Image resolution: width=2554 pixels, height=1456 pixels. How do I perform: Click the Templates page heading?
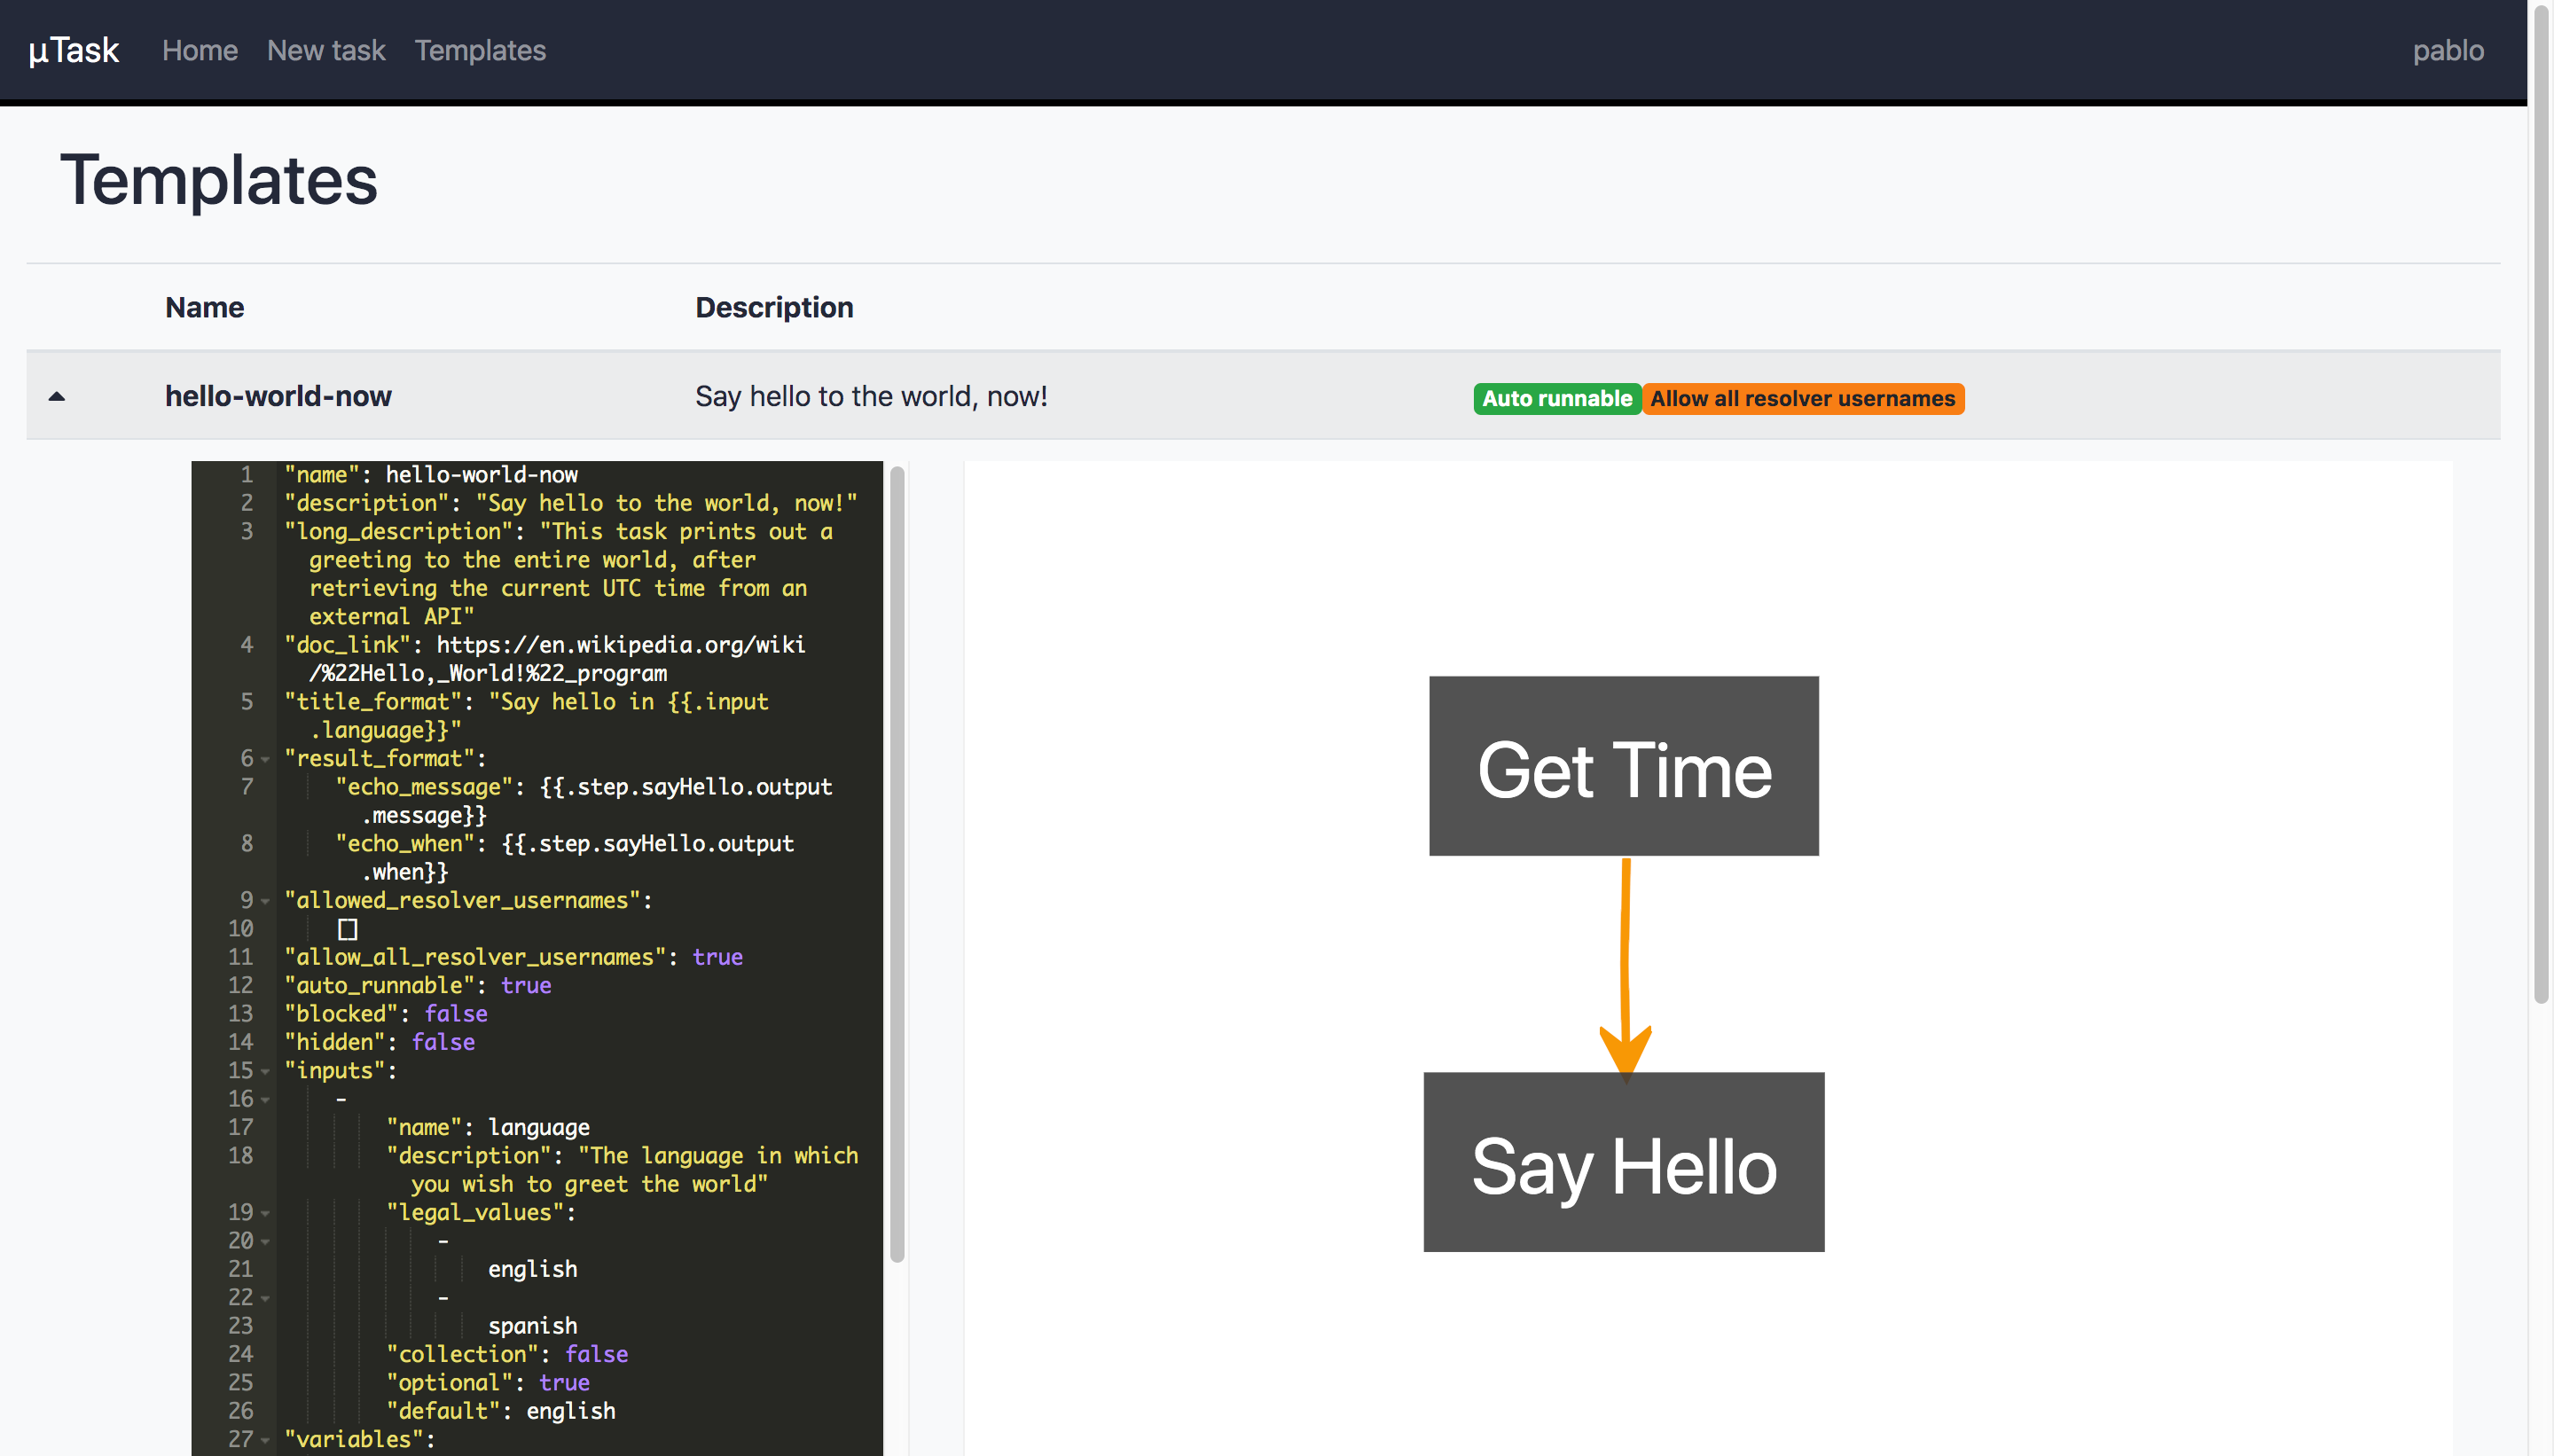219,181
